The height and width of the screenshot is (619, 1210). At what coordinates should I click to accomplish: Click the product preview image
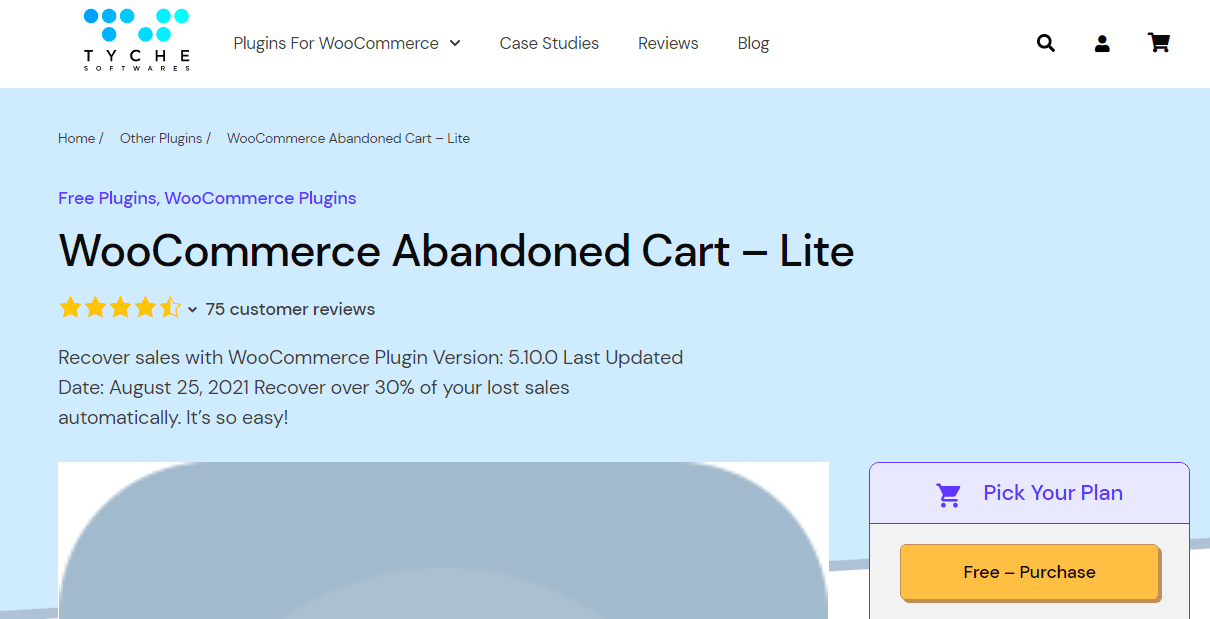[443, 540]
